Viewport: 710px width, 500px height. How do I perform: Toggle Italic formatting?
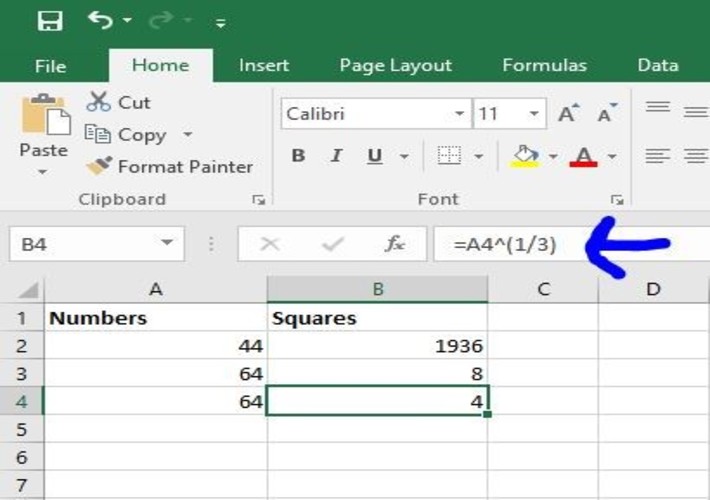click(336, 156)
